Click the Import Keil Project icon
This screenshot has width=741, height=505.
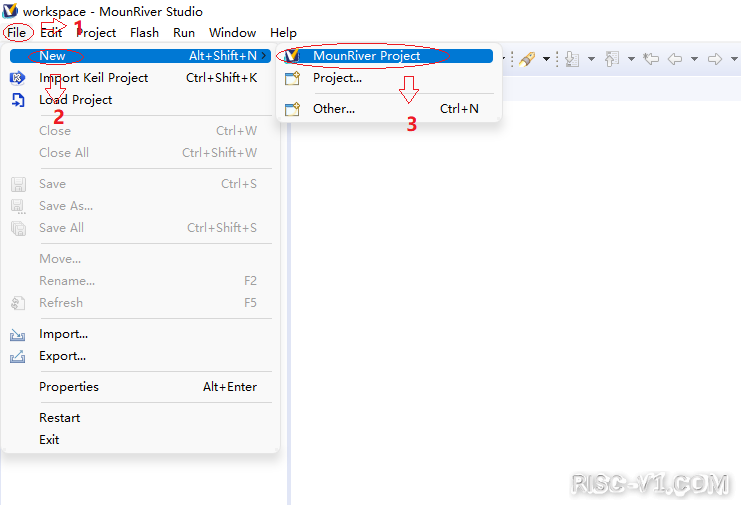[x=17, y=78]
